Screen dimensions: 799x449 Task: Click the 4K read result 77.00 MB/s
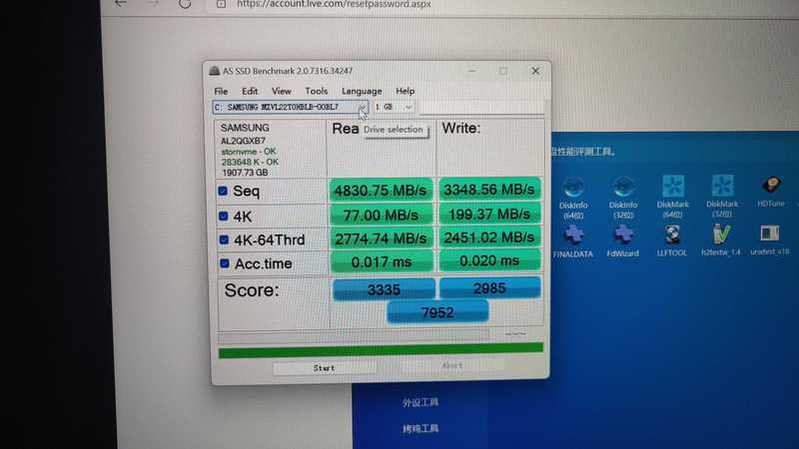381,215
